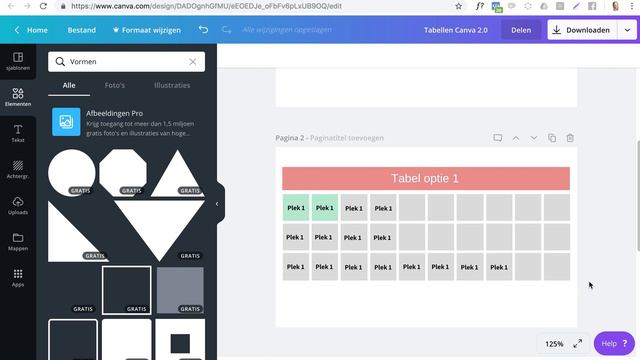The width and height of the screenshot is (640, 360).
Task: Redo the last undone change
Action: tap(226, 30)
